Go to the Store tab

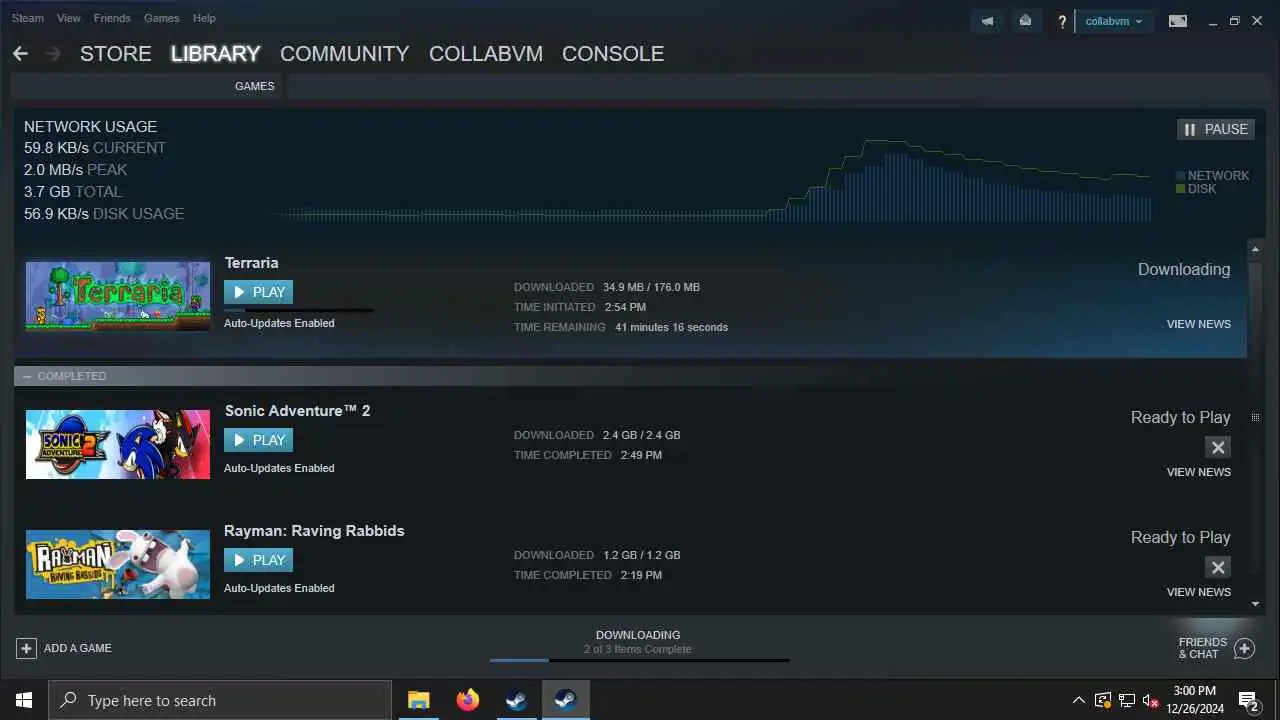pos(116,54)
